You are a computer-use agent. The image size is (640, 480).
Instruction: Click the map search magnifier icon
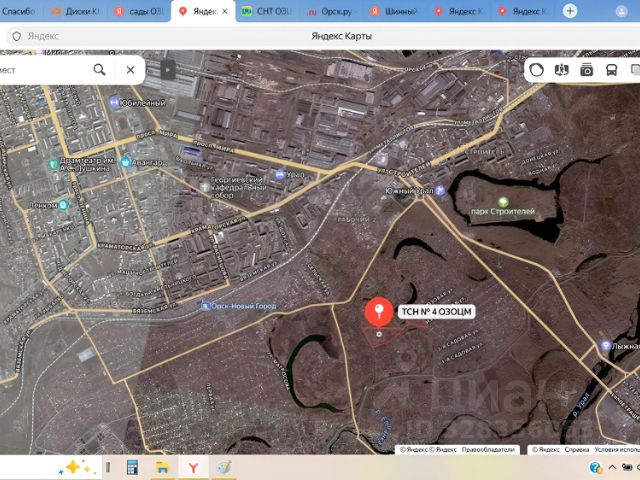100,70
